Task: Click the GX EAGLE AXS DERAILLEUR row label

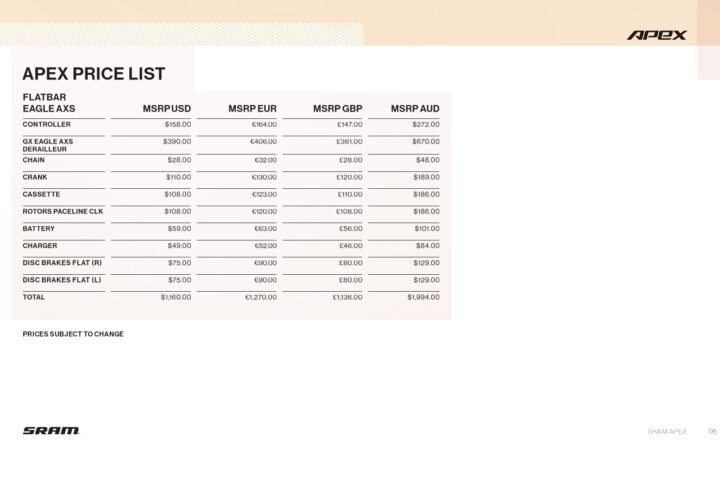Action: point(48,145)
